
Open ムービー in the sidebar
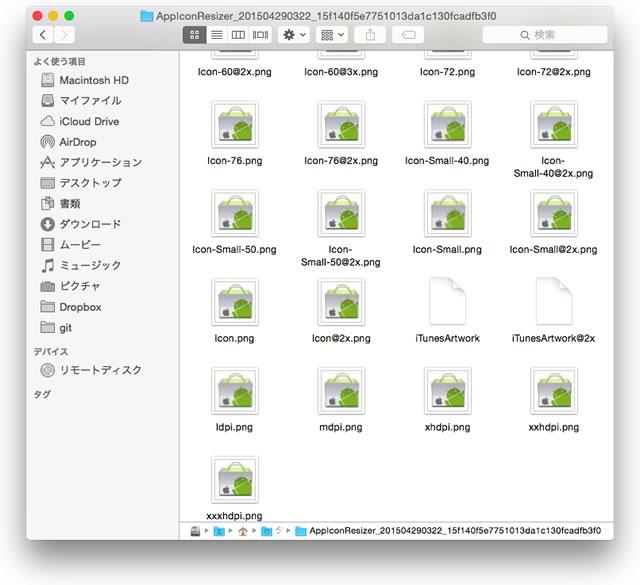71,245
